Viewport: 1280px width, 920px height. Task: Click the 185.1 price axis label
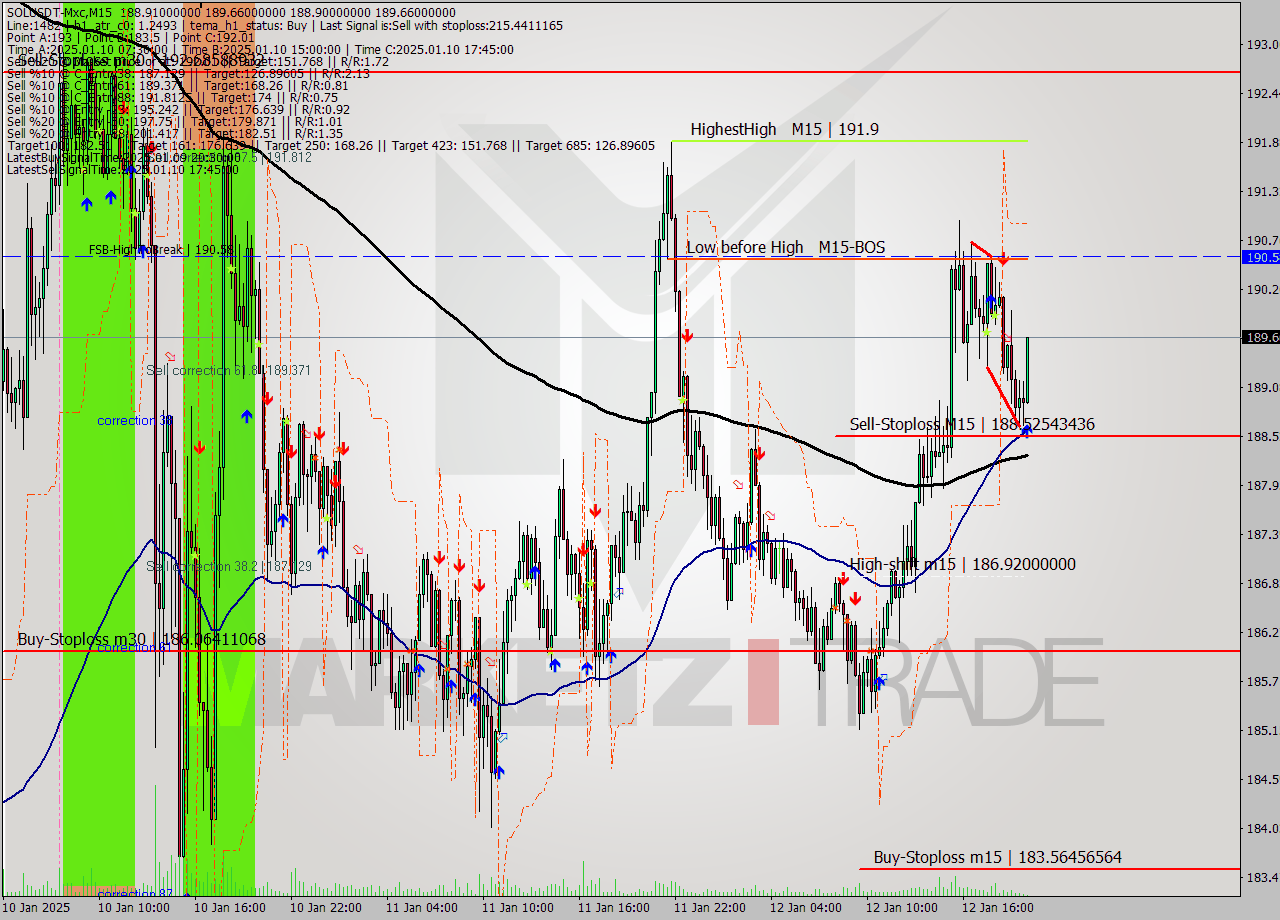point(1262,730)
